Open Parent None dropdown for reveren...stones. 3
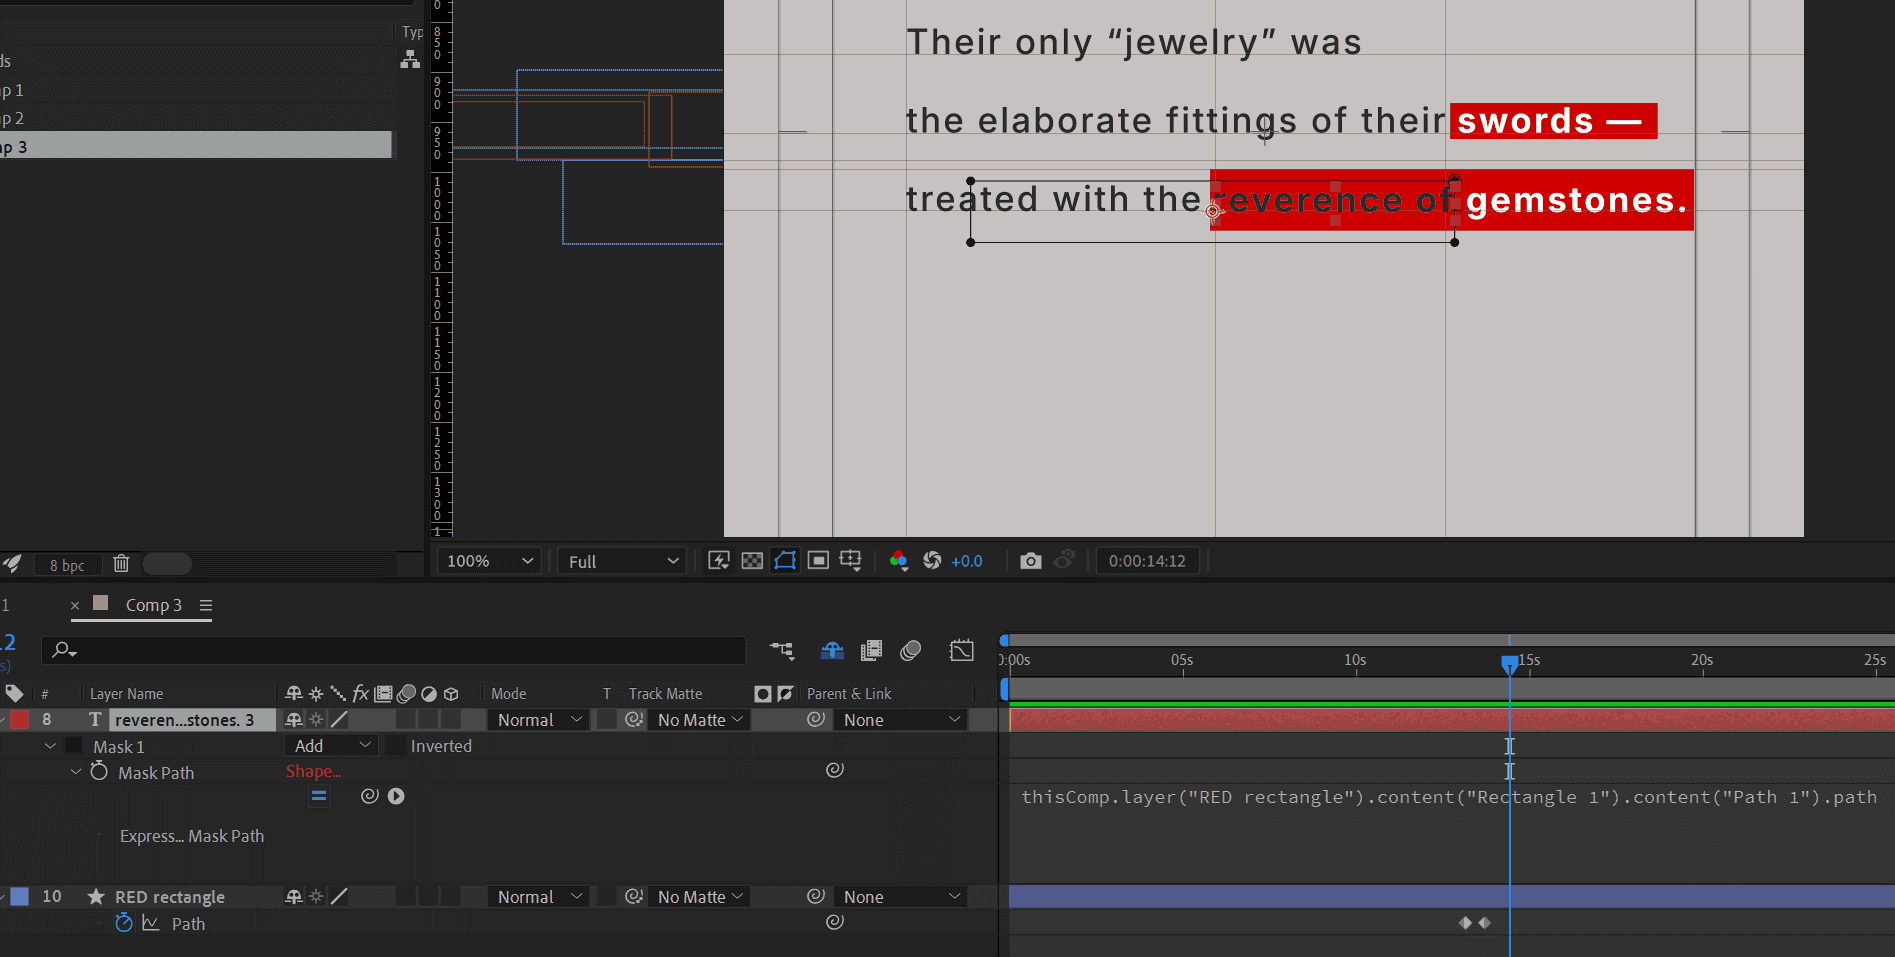1895x957 pixels. pyautogui.click(x=901, y=720)
